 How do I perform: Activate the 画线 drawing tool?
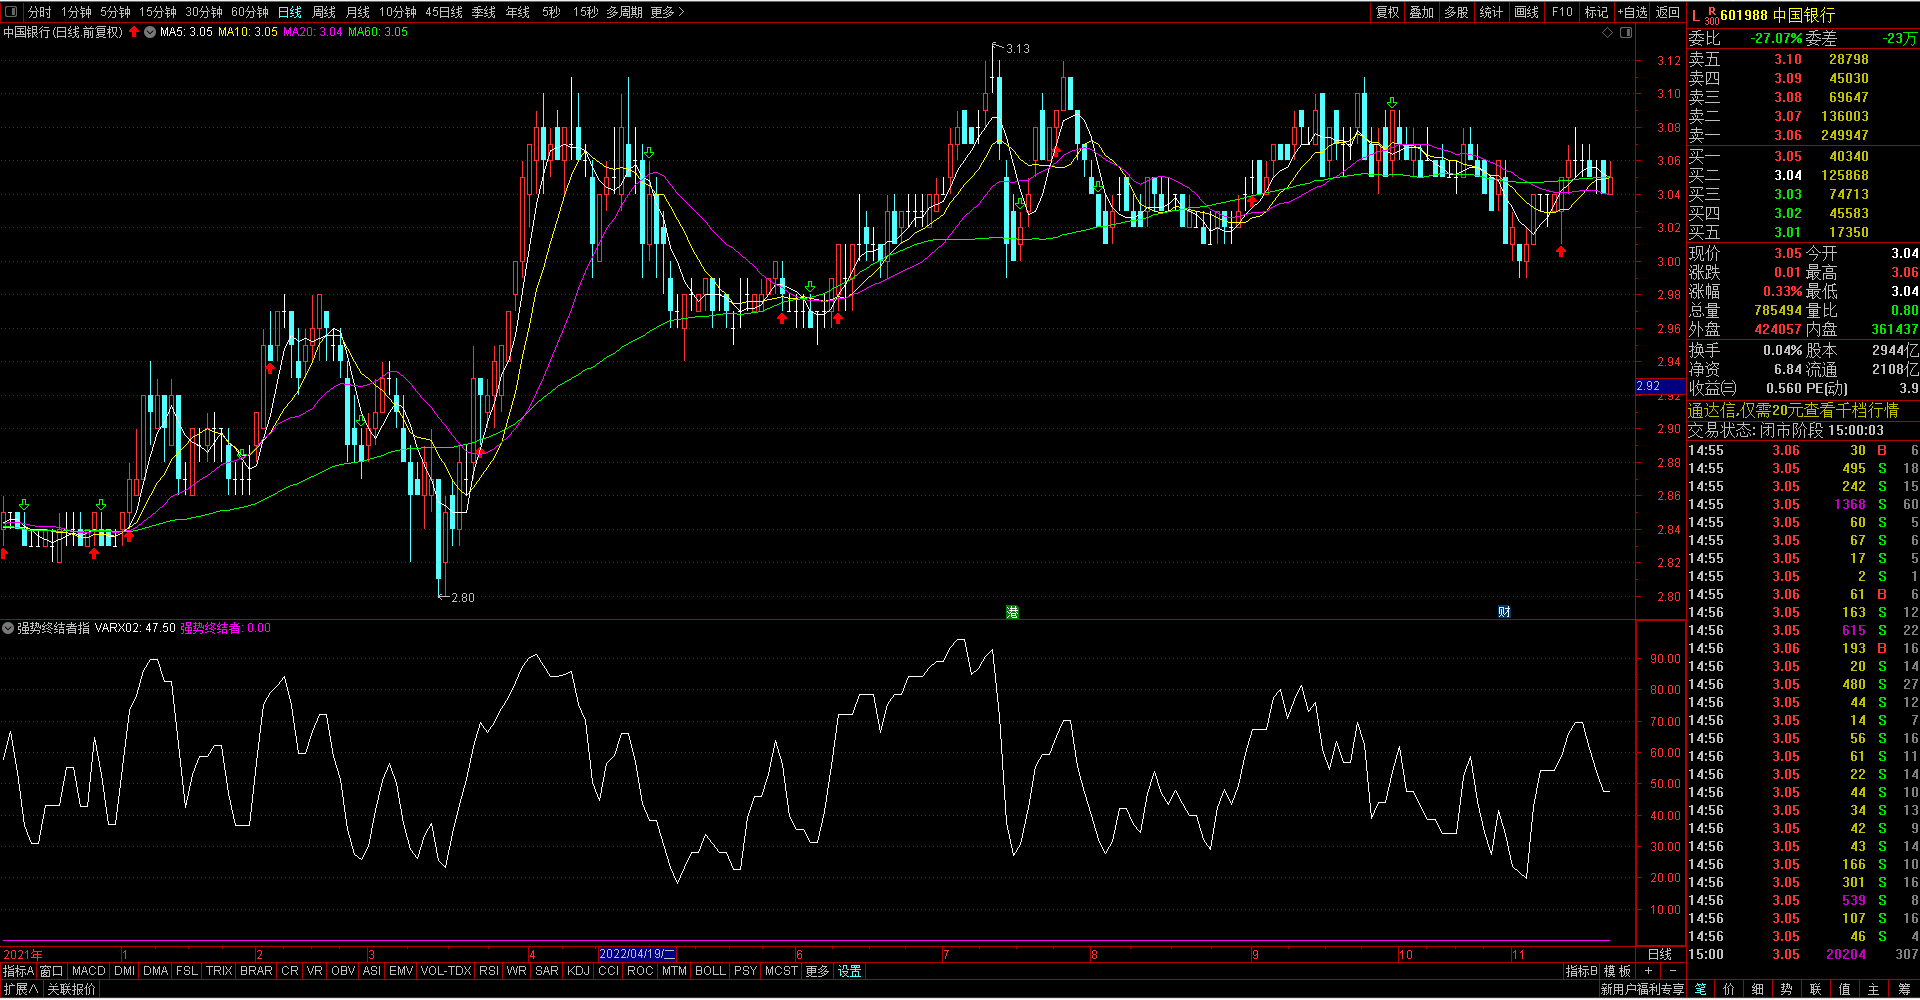click(x=1527, y=12)
